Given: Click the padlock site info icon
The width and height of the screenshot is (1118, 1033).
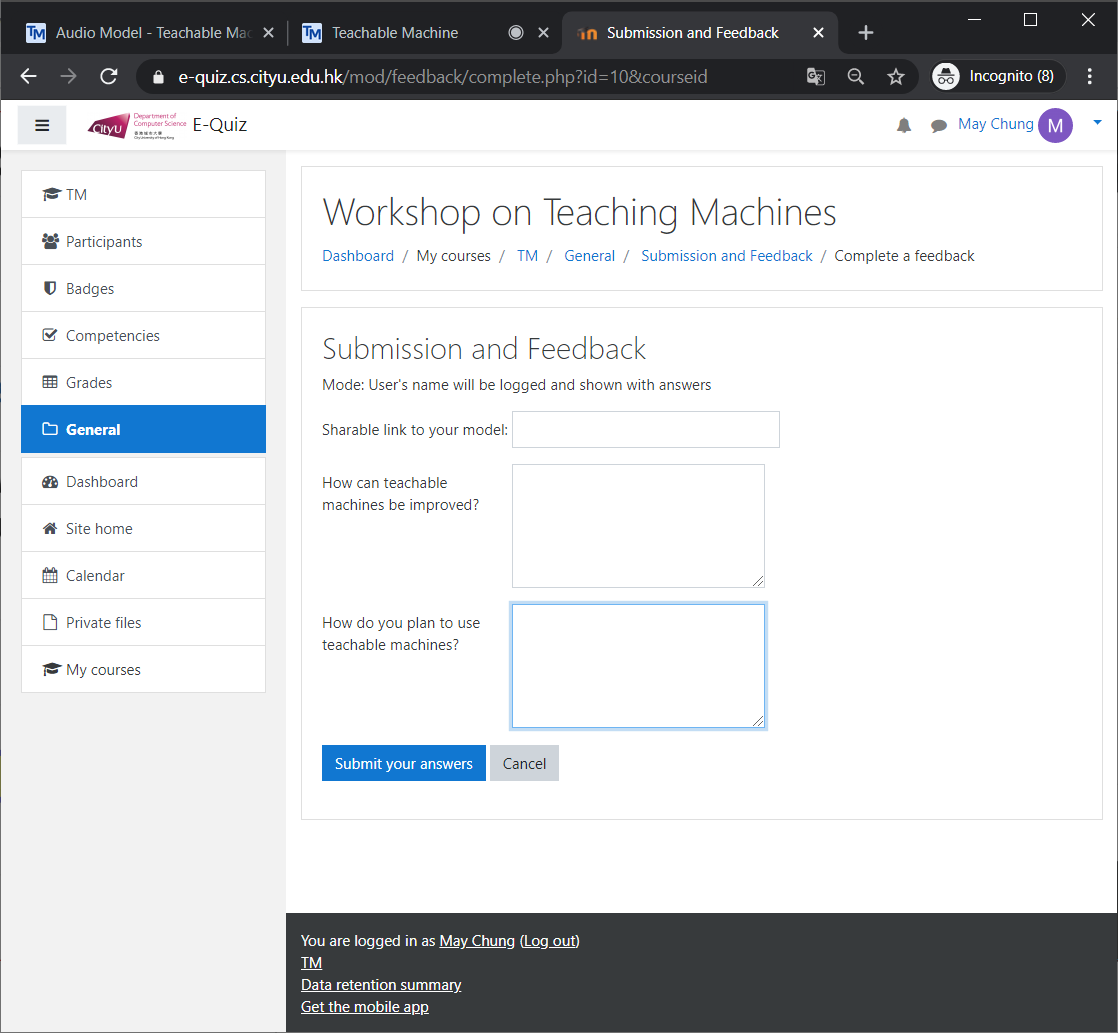Looking at the screenshot, I should pyautogui.click(x=158, y=77).
